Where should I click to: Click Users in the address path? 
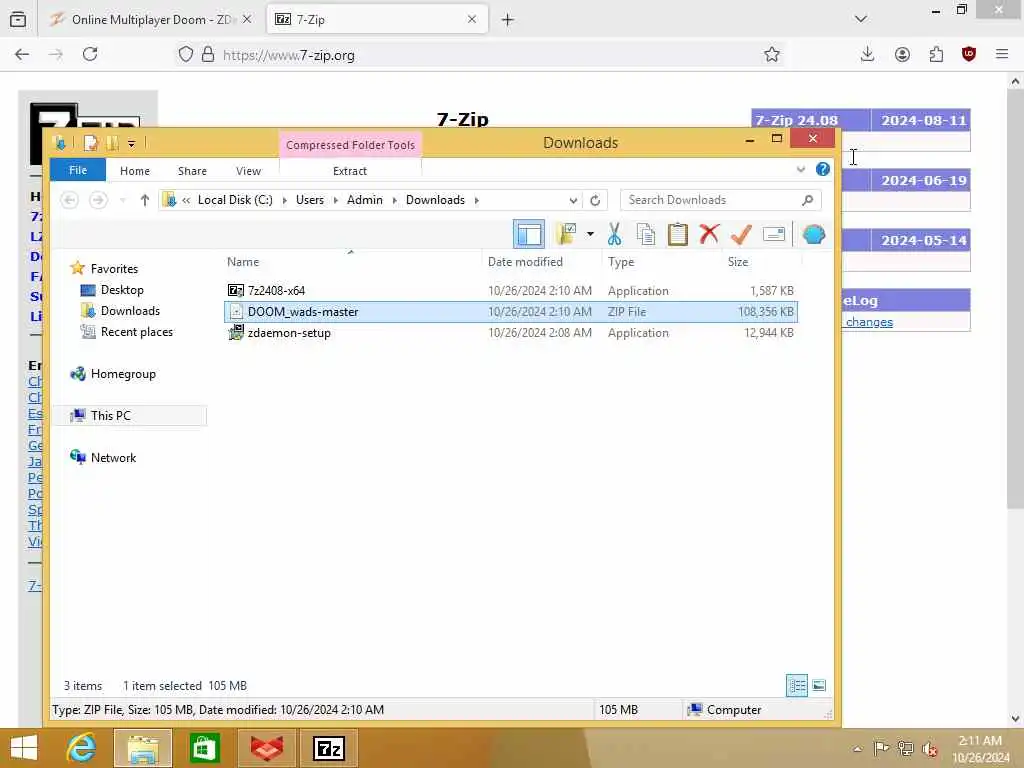coord(310,200)
